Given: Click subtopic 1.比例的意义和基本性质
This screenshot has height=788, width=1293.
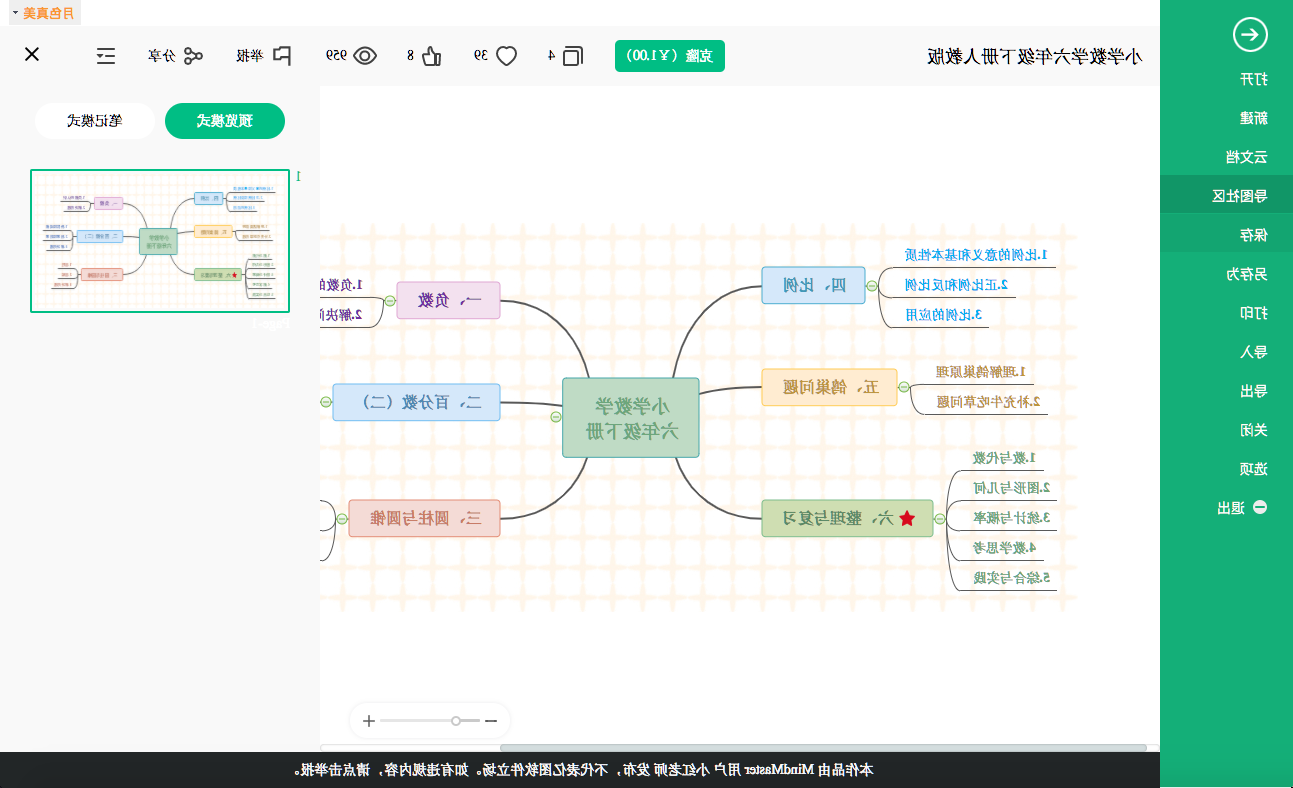Looking at the screenshot, I should [976, 255].
